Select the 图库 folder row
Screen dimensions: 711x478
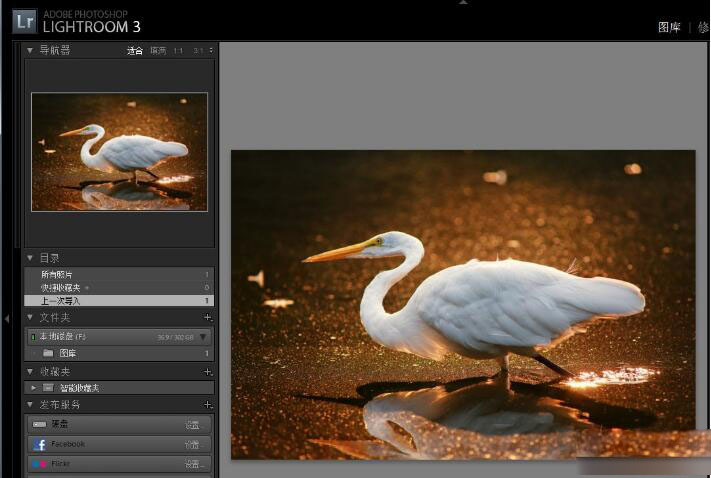119,353
